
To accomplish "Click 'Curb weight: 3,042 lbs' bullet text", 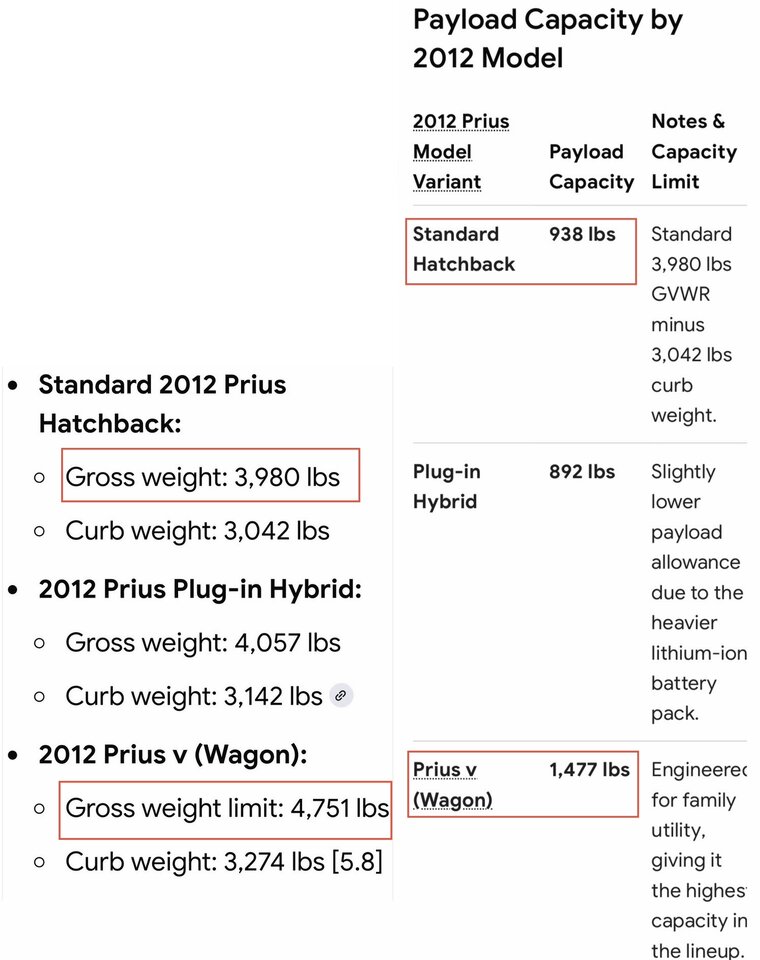I will [x=197, y=531].
